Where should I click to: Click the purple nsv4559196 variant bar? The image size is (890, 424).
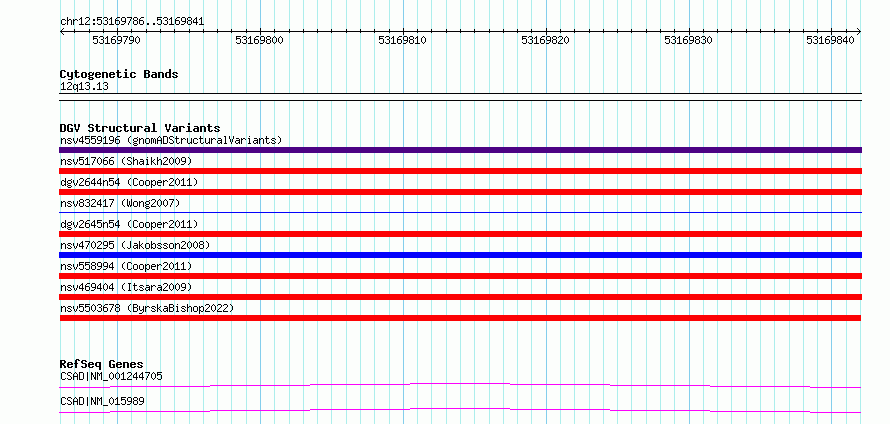460,150
